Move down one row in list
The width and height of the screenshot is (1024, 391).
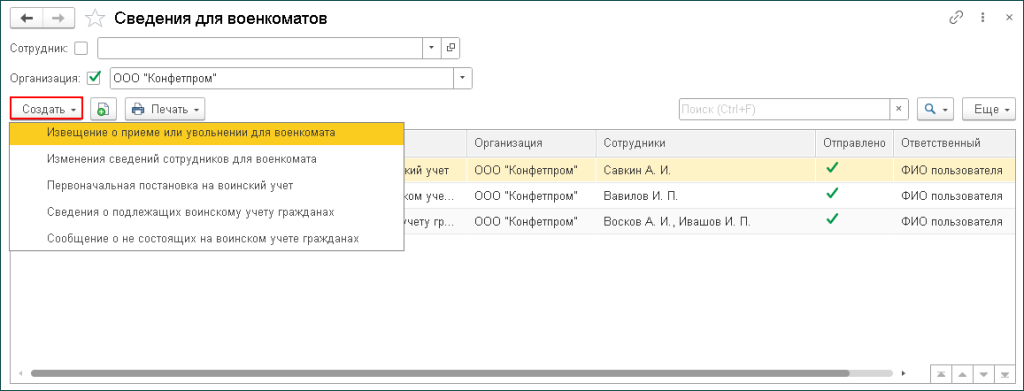pos(984,375)
